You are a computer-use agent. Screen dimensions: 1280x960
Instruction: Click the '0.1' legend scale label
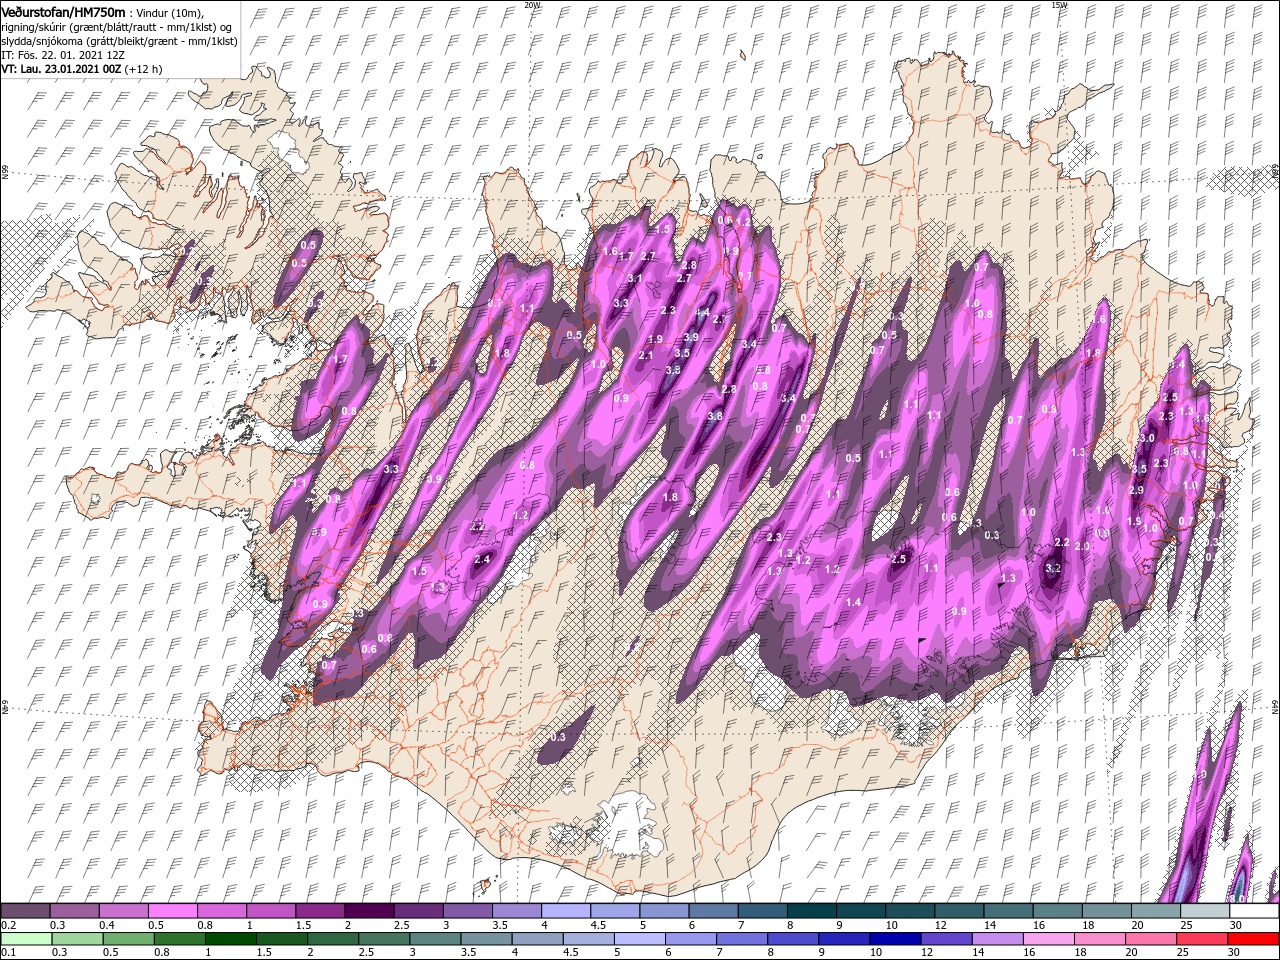click(x=8, y=953)
